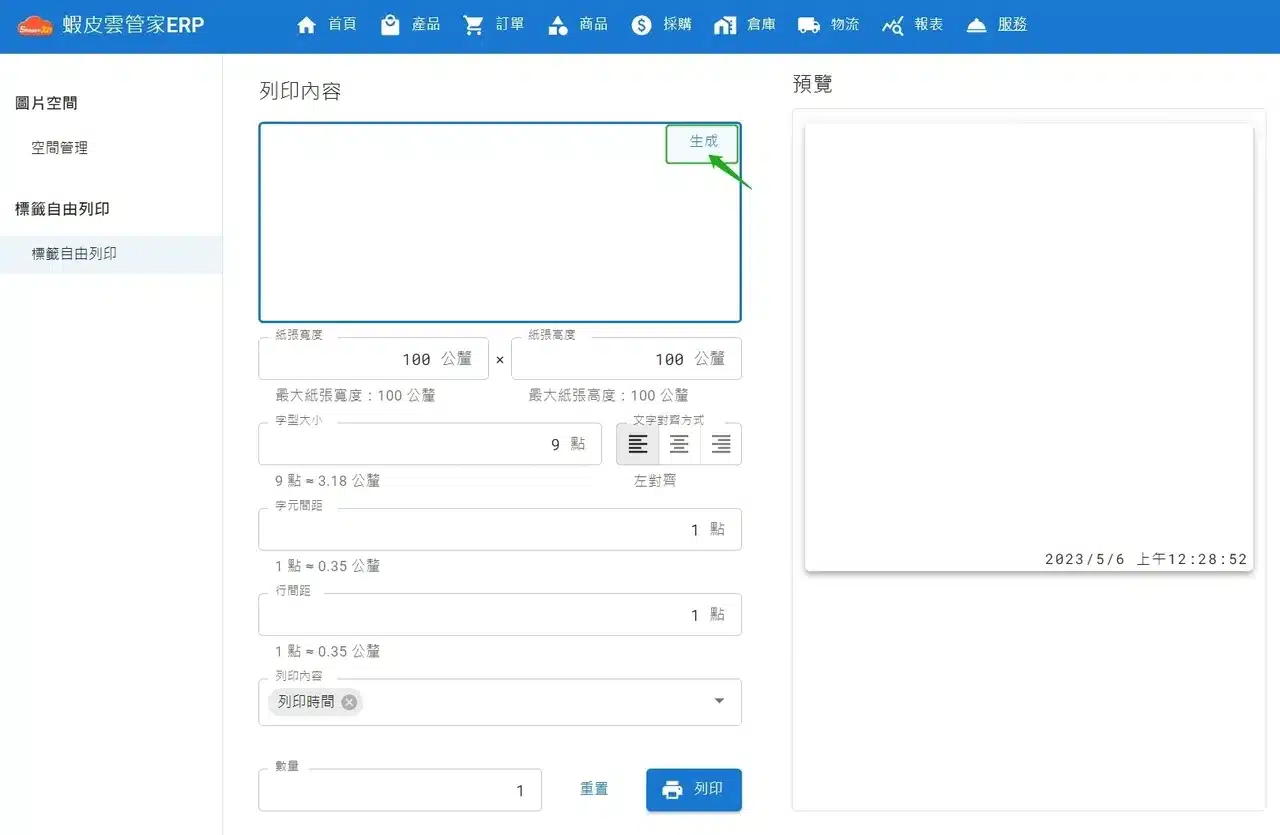Click the 預覽 heading

pyautogui.click(x=812, y=84)
